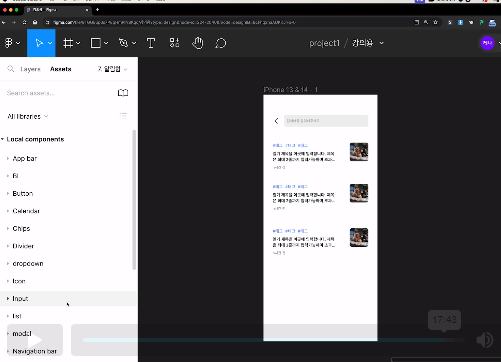Screen dimensions: 501x362
Task: Click the browser back arrow
Action: (x=3, y=22)
